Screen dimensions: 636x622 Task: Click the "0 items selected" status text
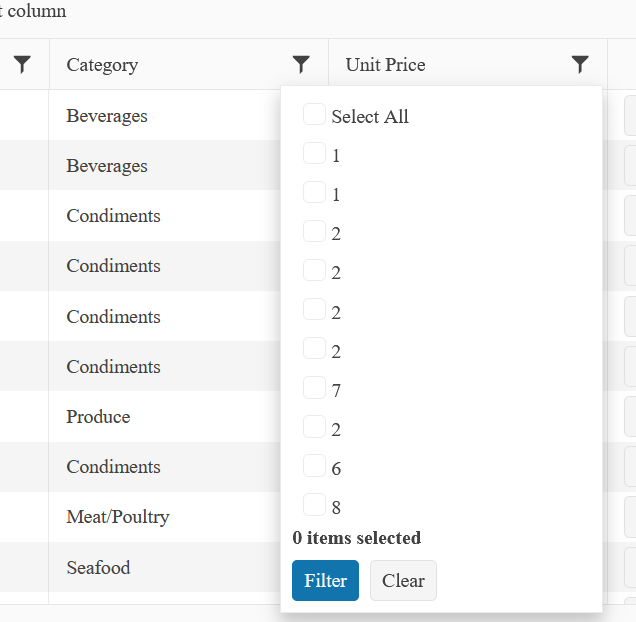(357, 538)
